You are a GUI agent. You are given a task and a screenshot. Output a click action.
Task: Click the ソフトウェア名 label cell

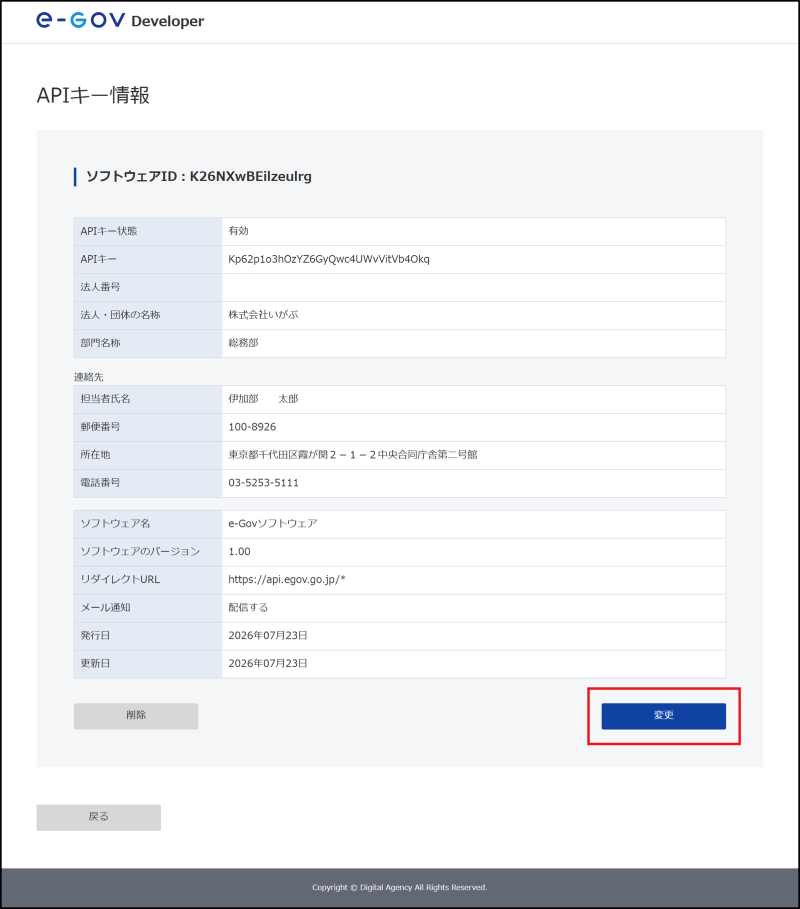[x=148, y=524]
